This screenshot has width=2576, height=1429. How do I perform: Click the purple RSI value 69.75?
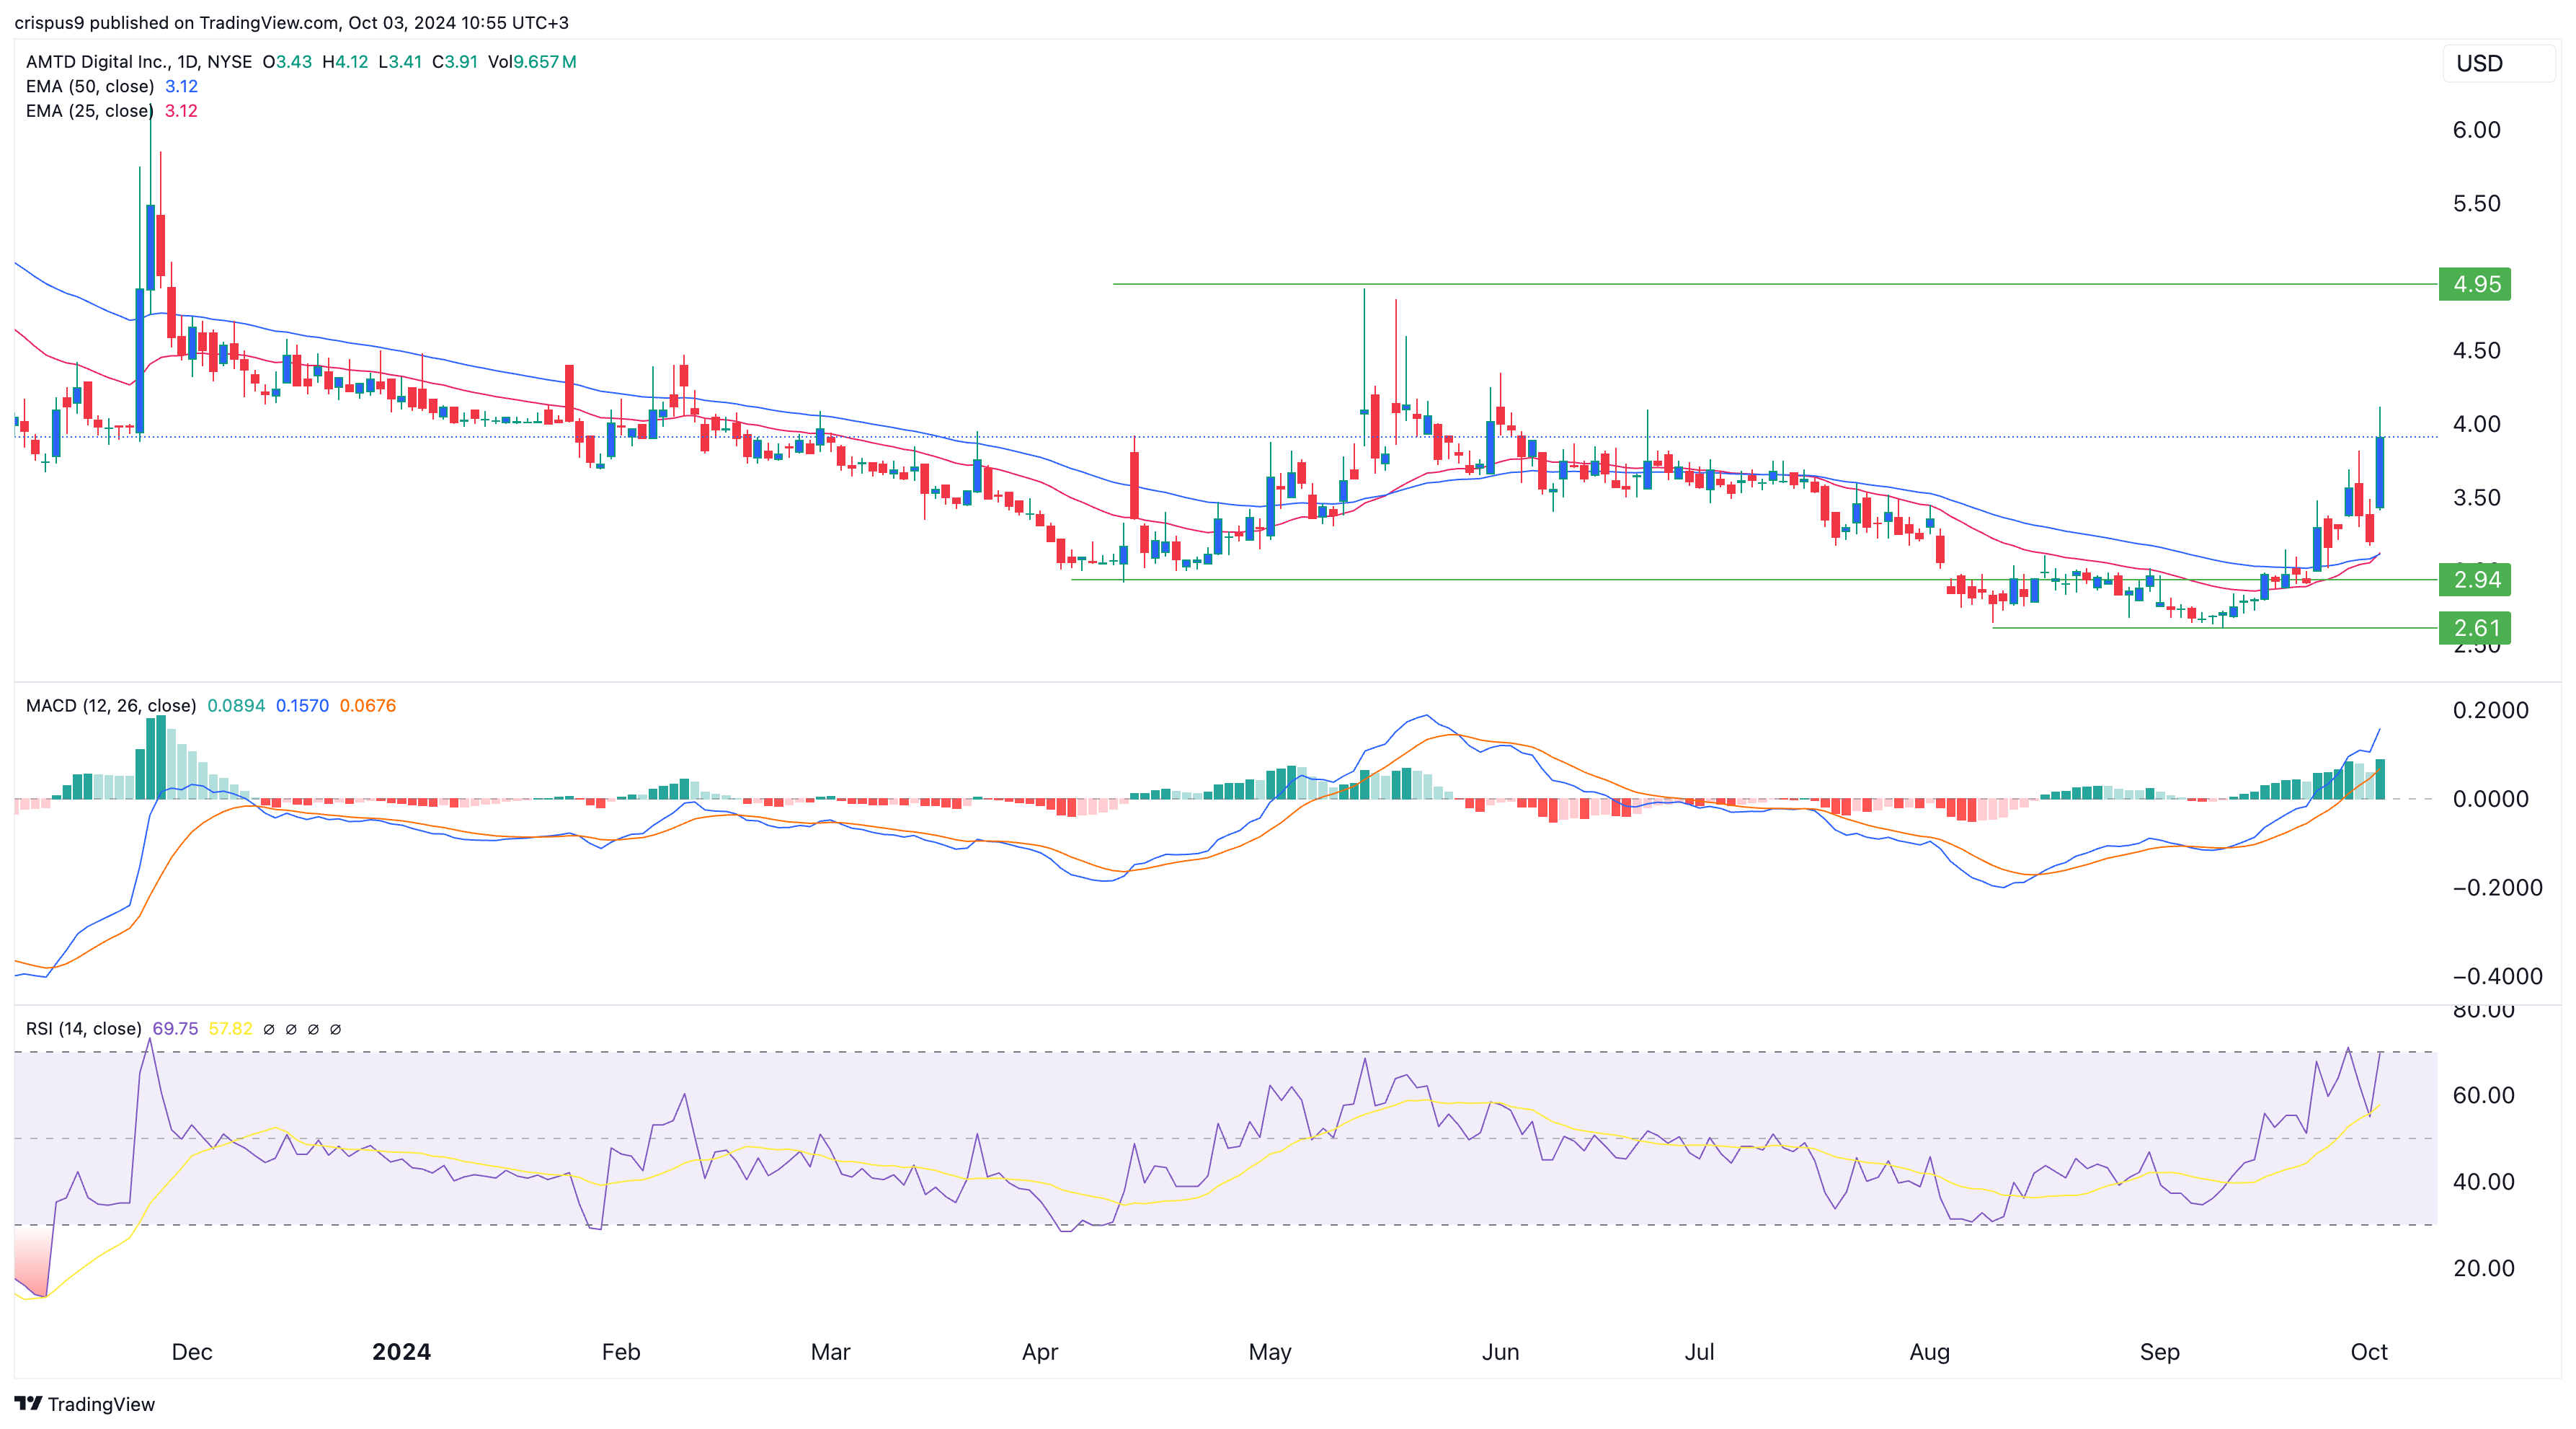pos(175,1029)
